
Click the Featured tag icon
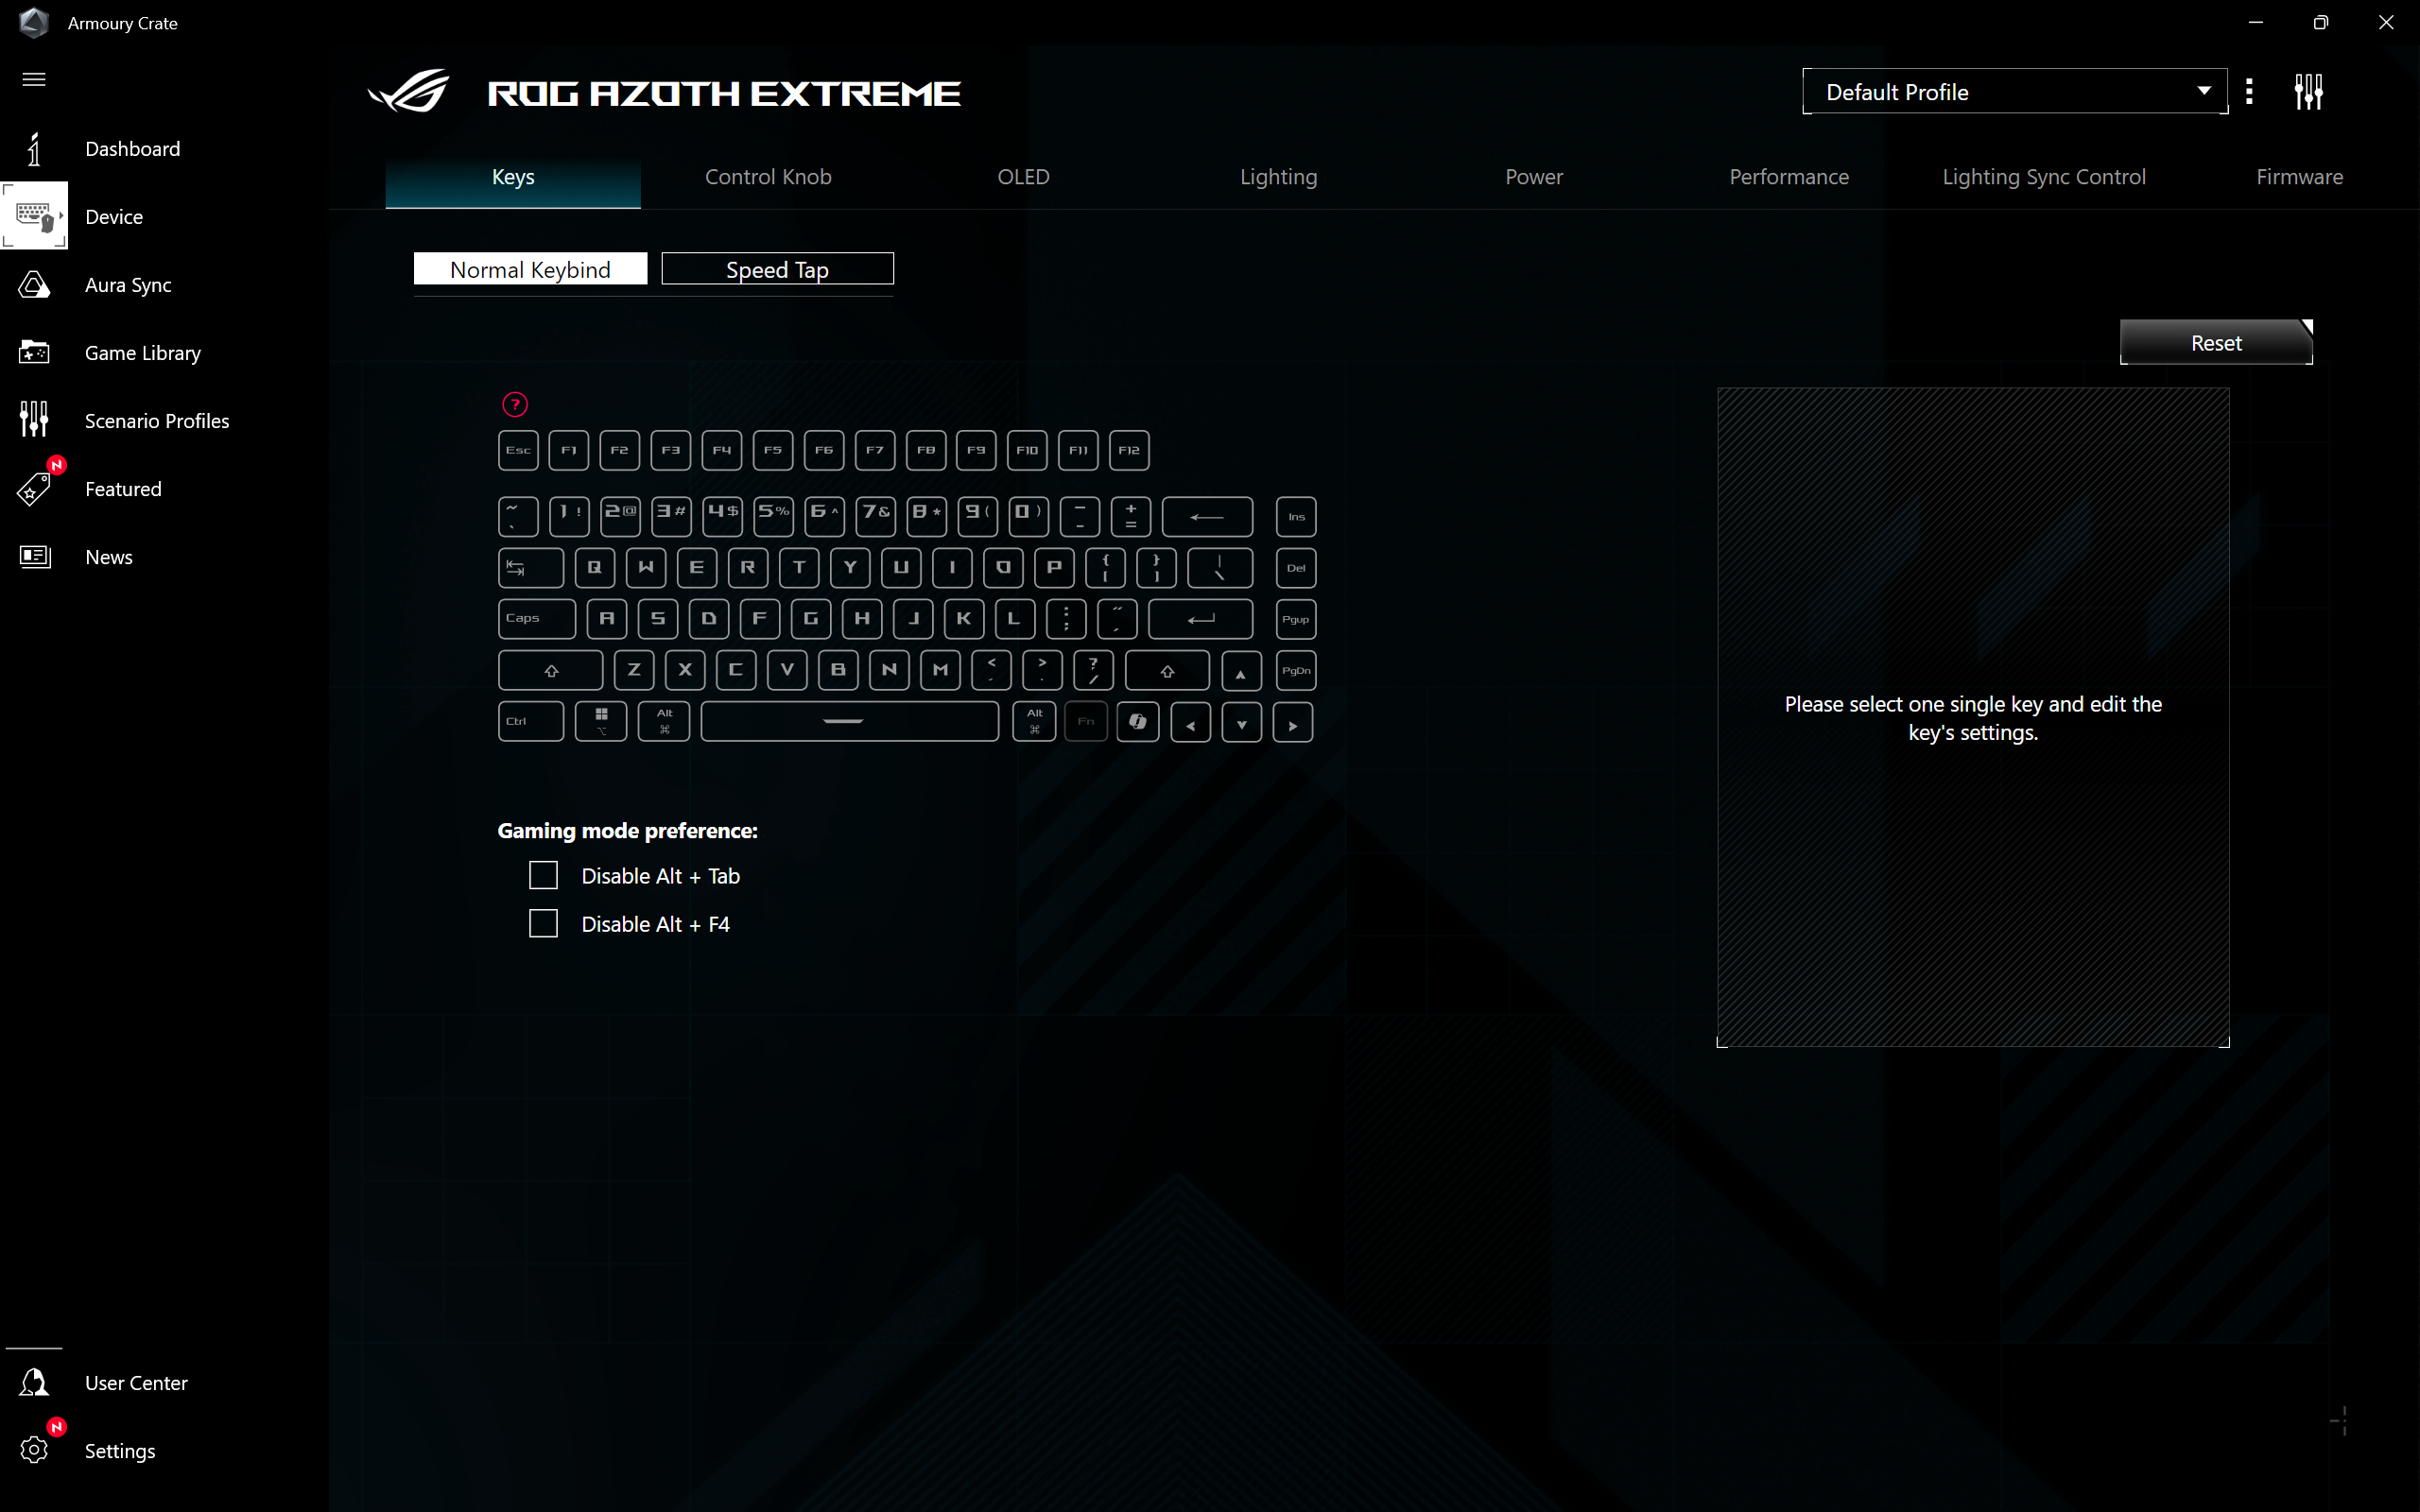(x=34, y=489)
